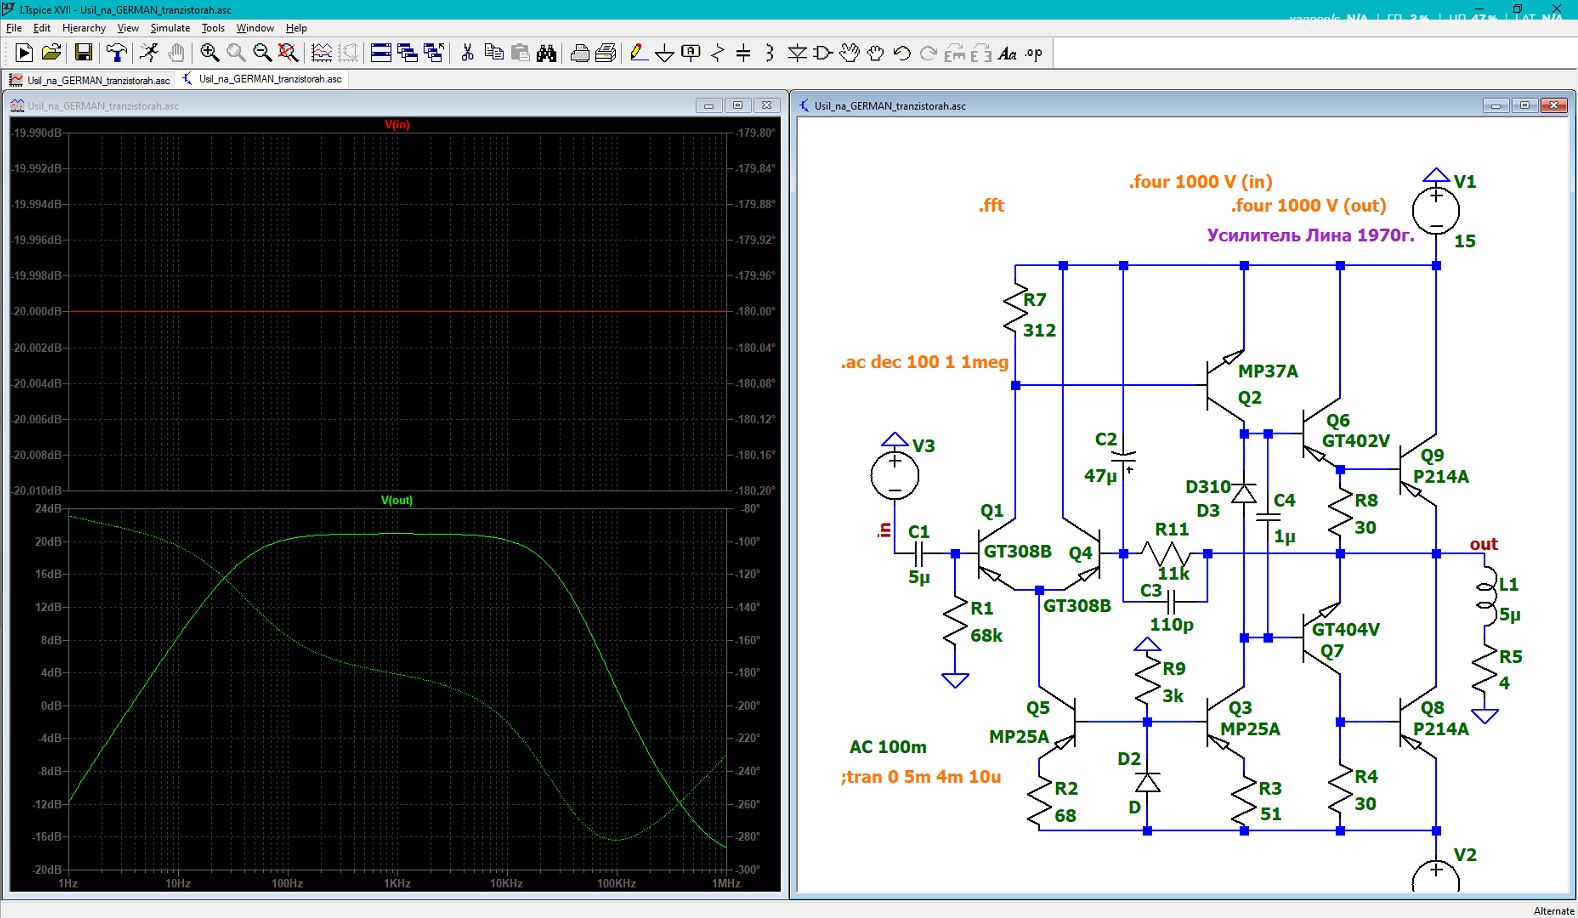This screenshot has width=1578, height=918.
Task: Open the Window menu
Action: [x=255, y=28]
